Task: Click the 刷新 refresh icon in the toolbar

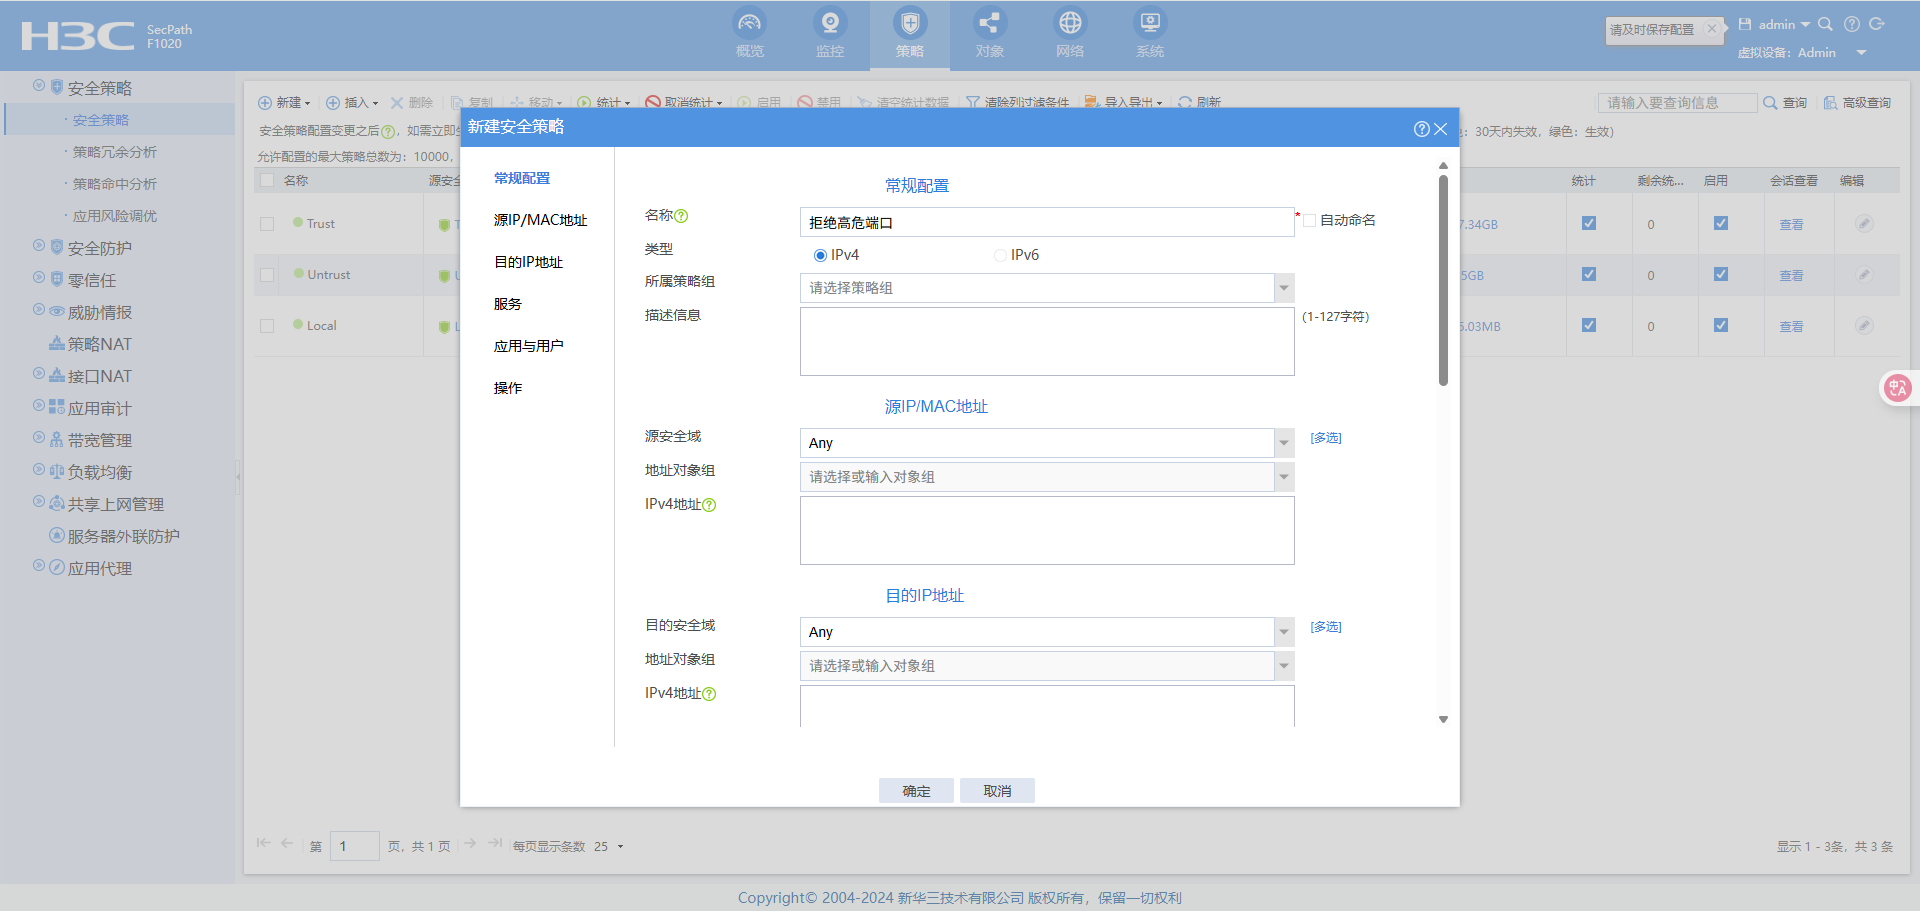Action: [1185, 102]
